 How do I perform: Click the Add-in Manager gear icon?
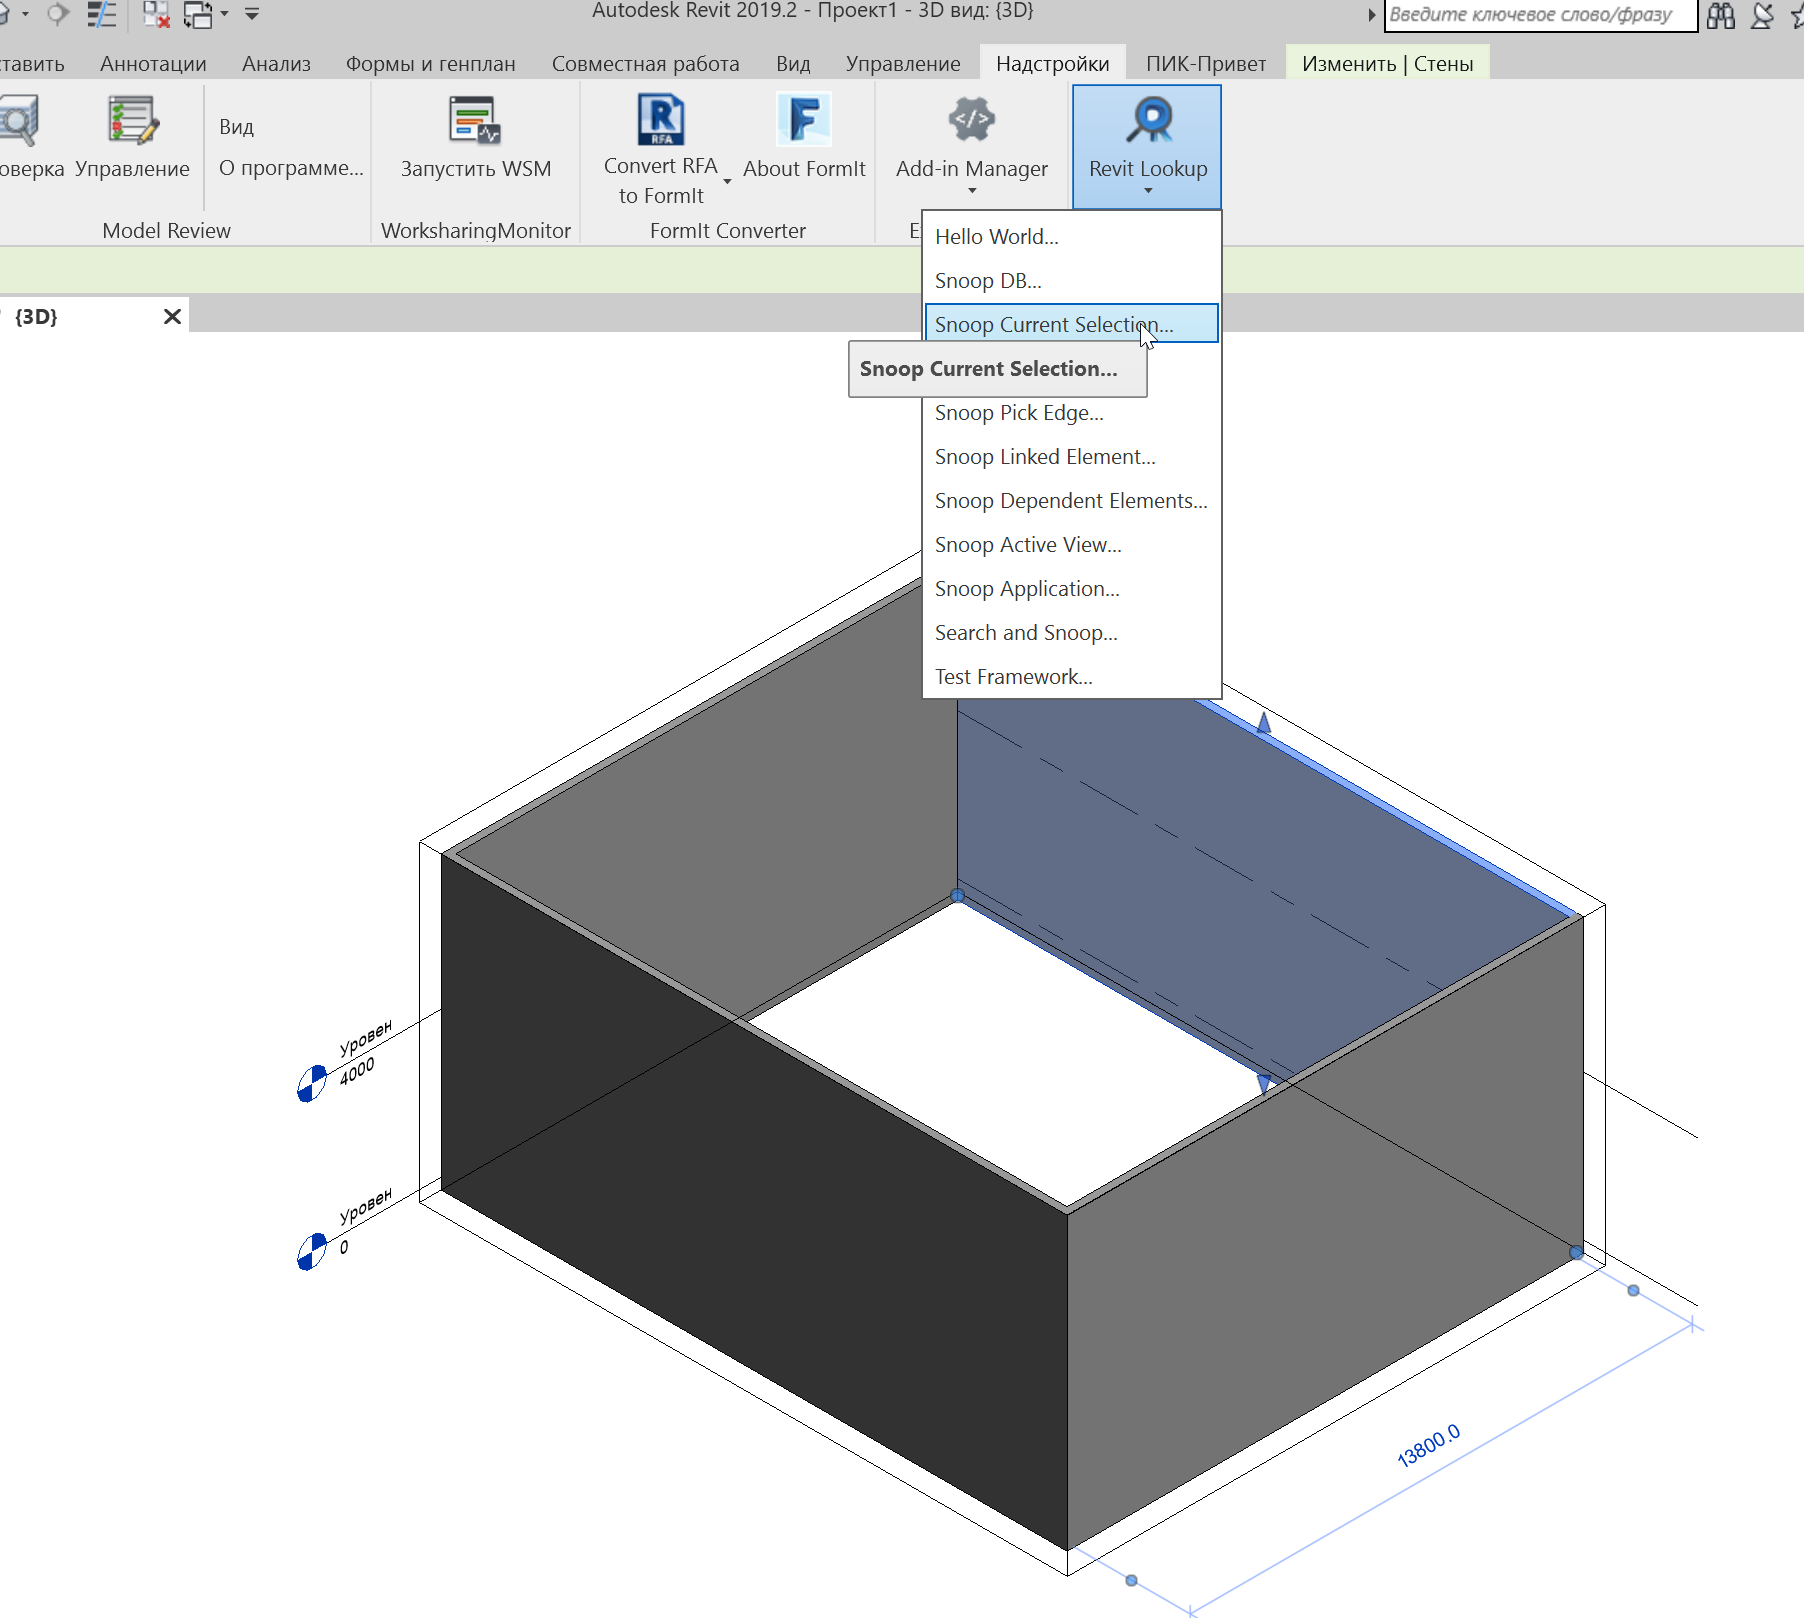(972, 119)
